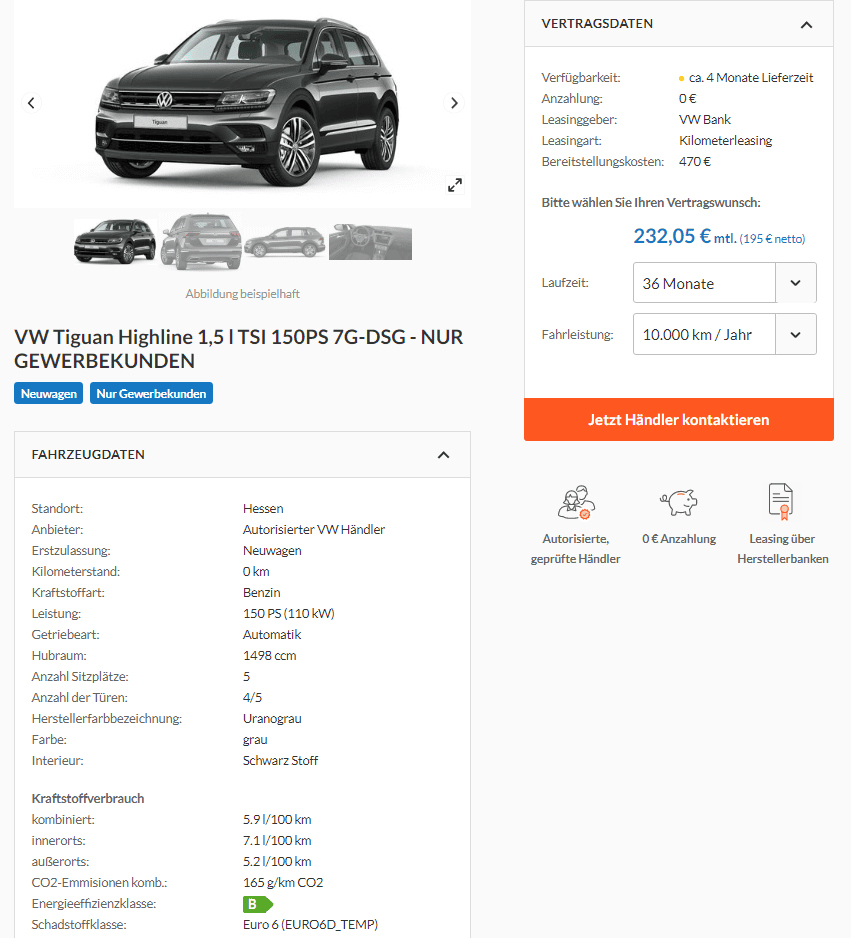851x938 pixels.
Task: Click the yellow availability status dot
Action: 682,78
